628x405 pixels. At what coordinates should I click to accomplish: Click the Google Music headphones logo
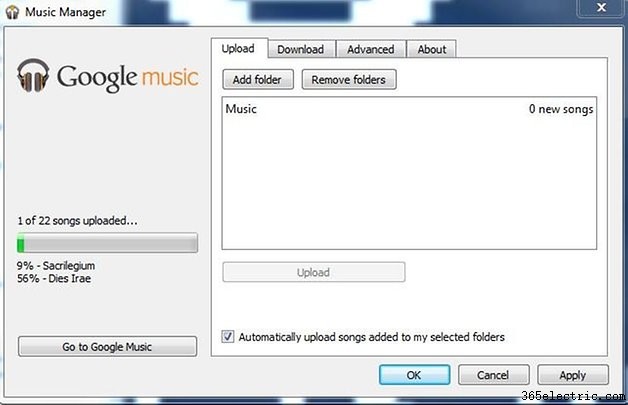(x=33, y=75)
